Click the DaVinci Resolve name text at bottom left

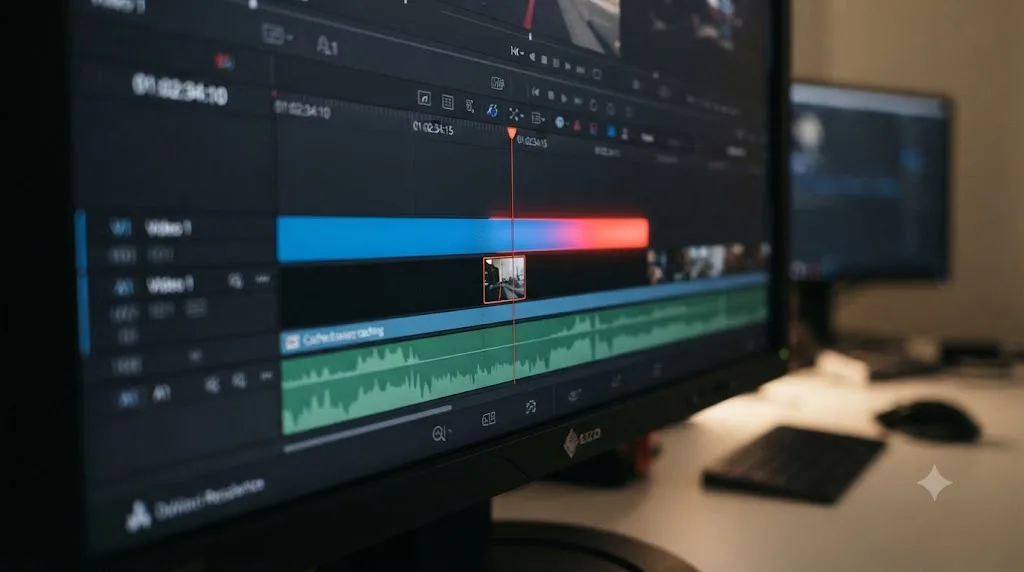tap(209, 500)
